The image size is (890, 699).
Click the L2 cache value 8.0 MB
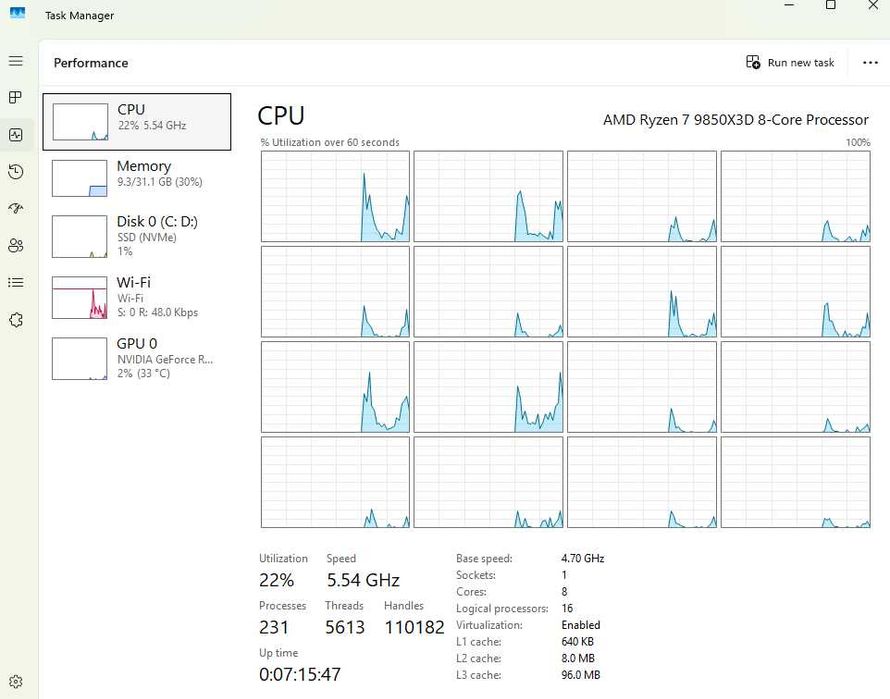tap(578, 658)
